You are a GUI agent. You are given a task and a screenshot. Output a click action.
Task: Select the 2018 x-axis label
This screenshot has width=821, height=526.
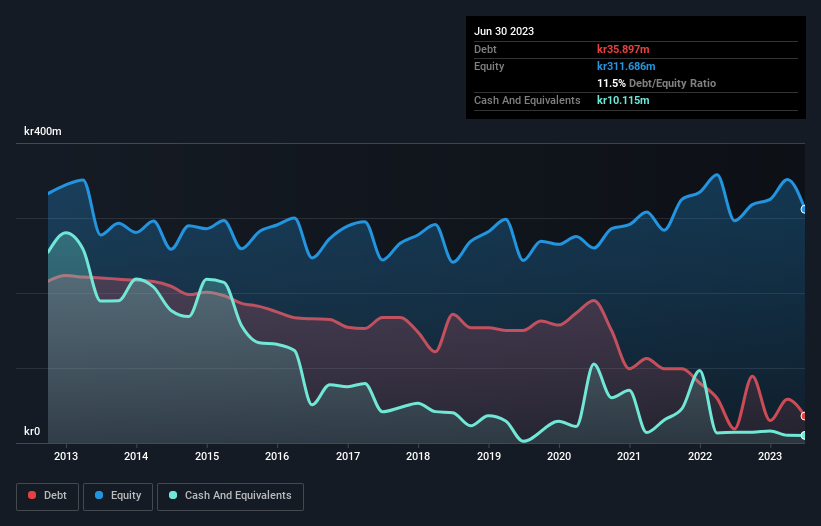(x=418, y=456)
